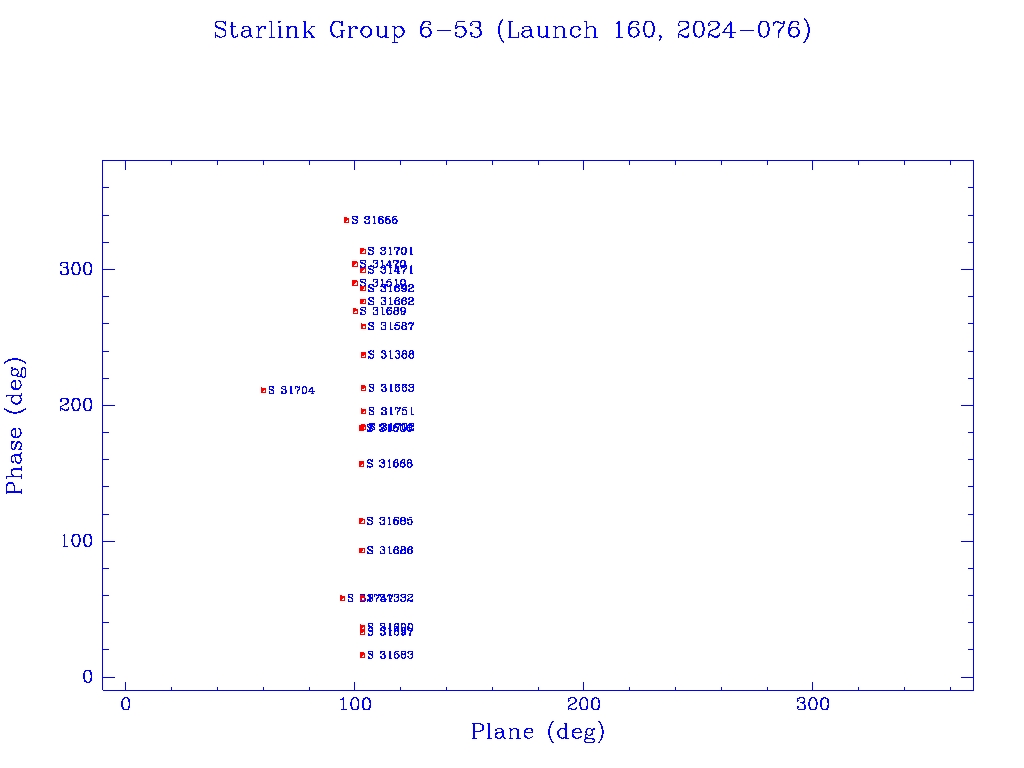Click the y-axis tick label '0'
This screenshot has width=1024, height=768.
(x=88, y=677)
